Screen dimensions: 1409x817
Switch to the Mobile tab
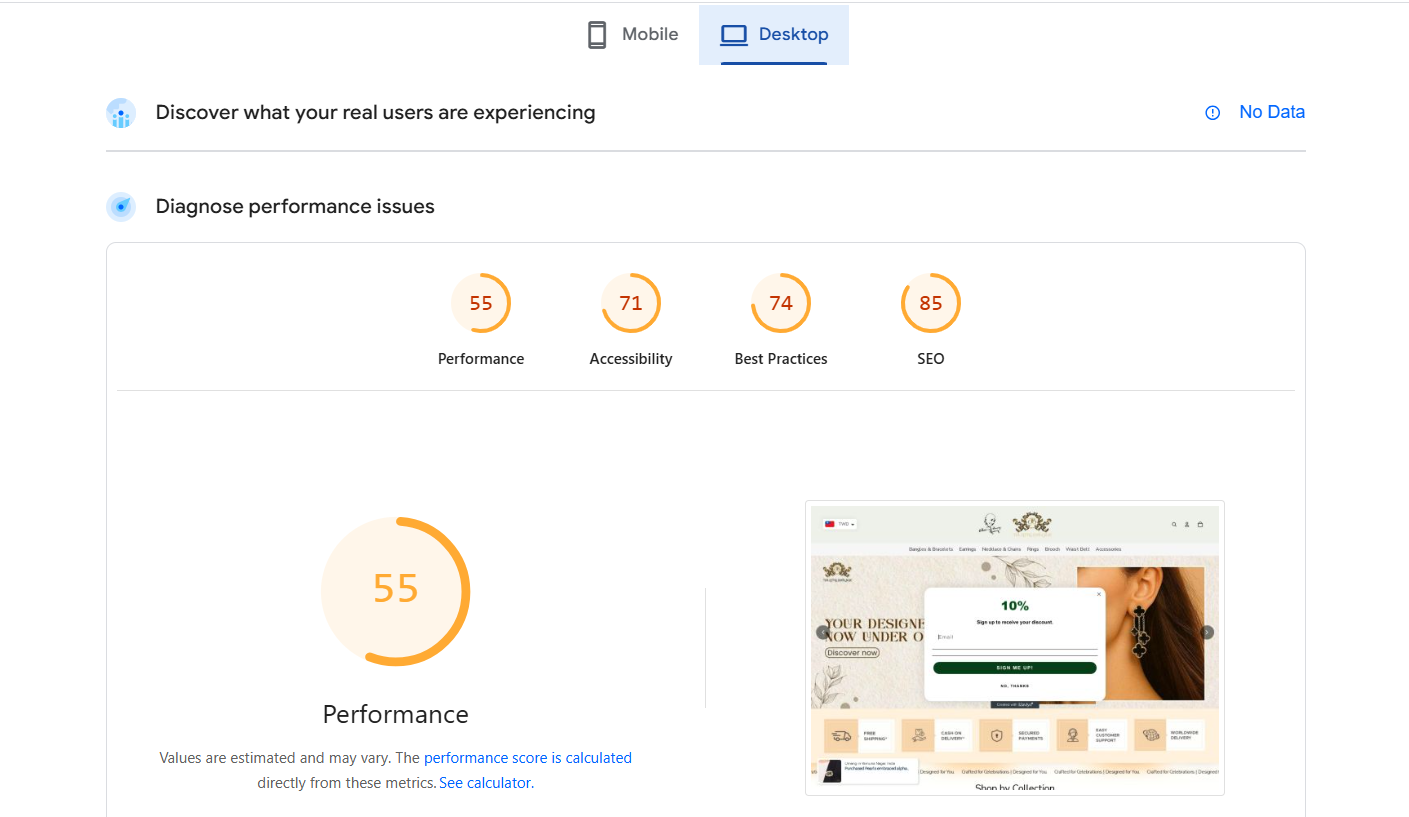(650, 35)
